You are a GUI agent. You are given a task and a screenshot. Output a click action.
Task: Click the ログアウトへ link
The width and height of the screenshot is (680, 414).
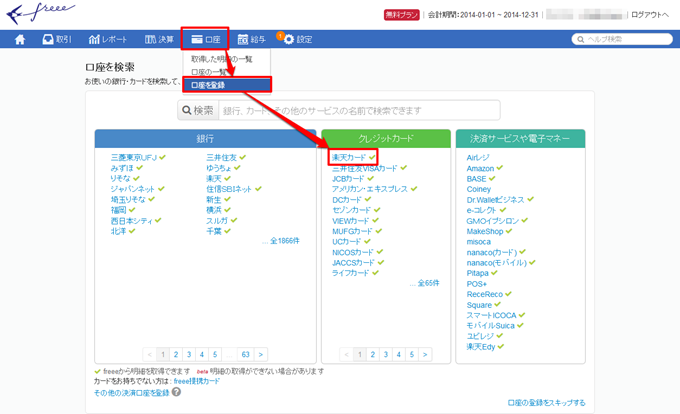pos(650,15)
